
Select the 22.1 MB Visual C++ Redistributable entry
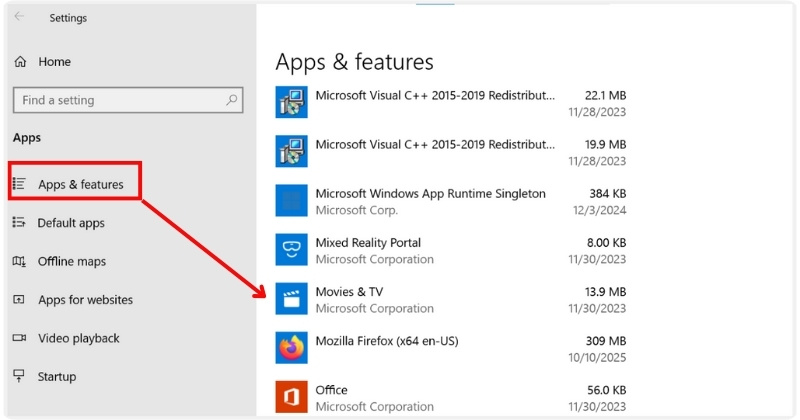click(x=451, y=103)
